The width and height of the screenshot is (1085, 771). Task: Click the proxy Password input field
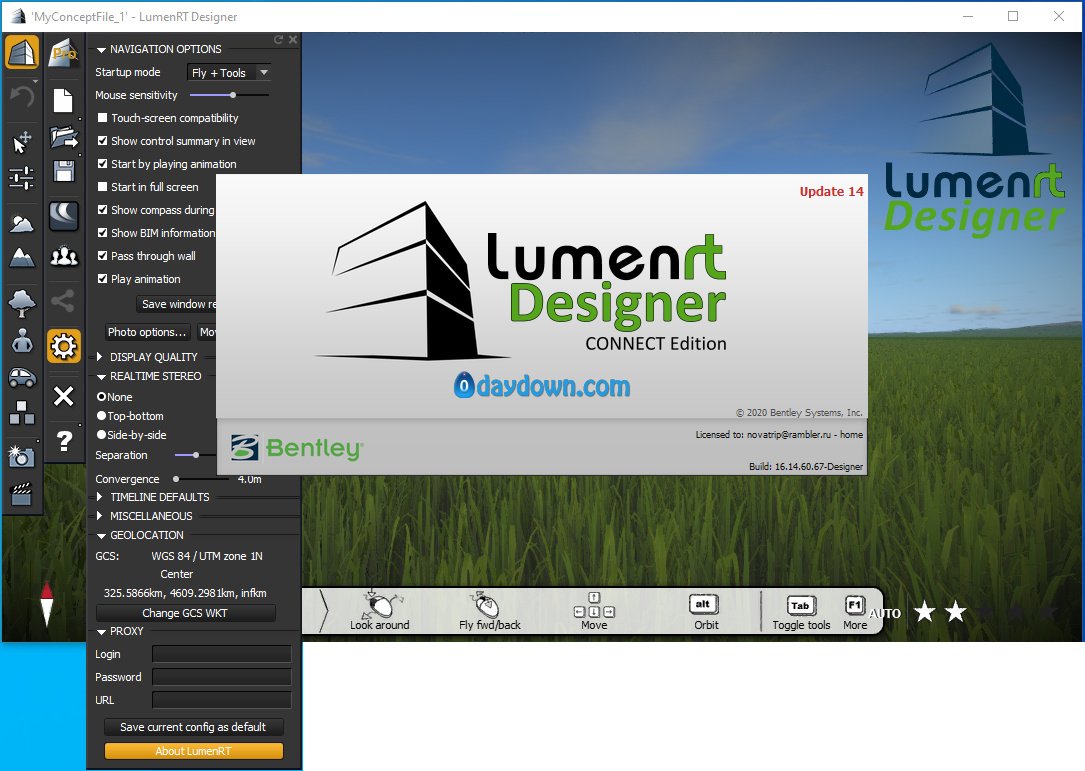tap(221, 677)
